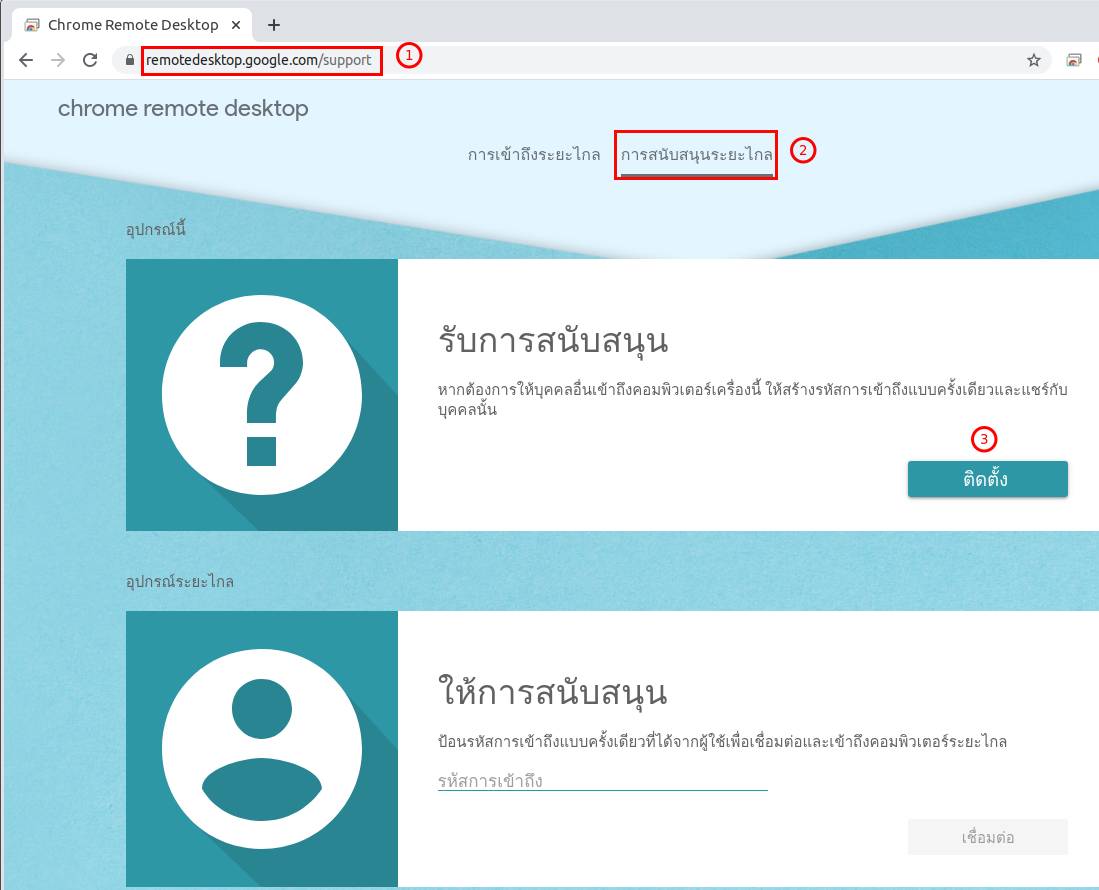This screenshot has width=1099, height=890.
Task: Click the อุปกรณ์นี้ section label
Action: 156,230
